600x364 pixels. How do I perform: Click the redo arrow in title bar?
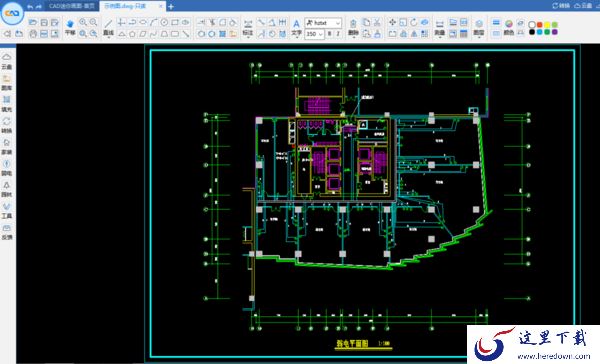[39, 7]
